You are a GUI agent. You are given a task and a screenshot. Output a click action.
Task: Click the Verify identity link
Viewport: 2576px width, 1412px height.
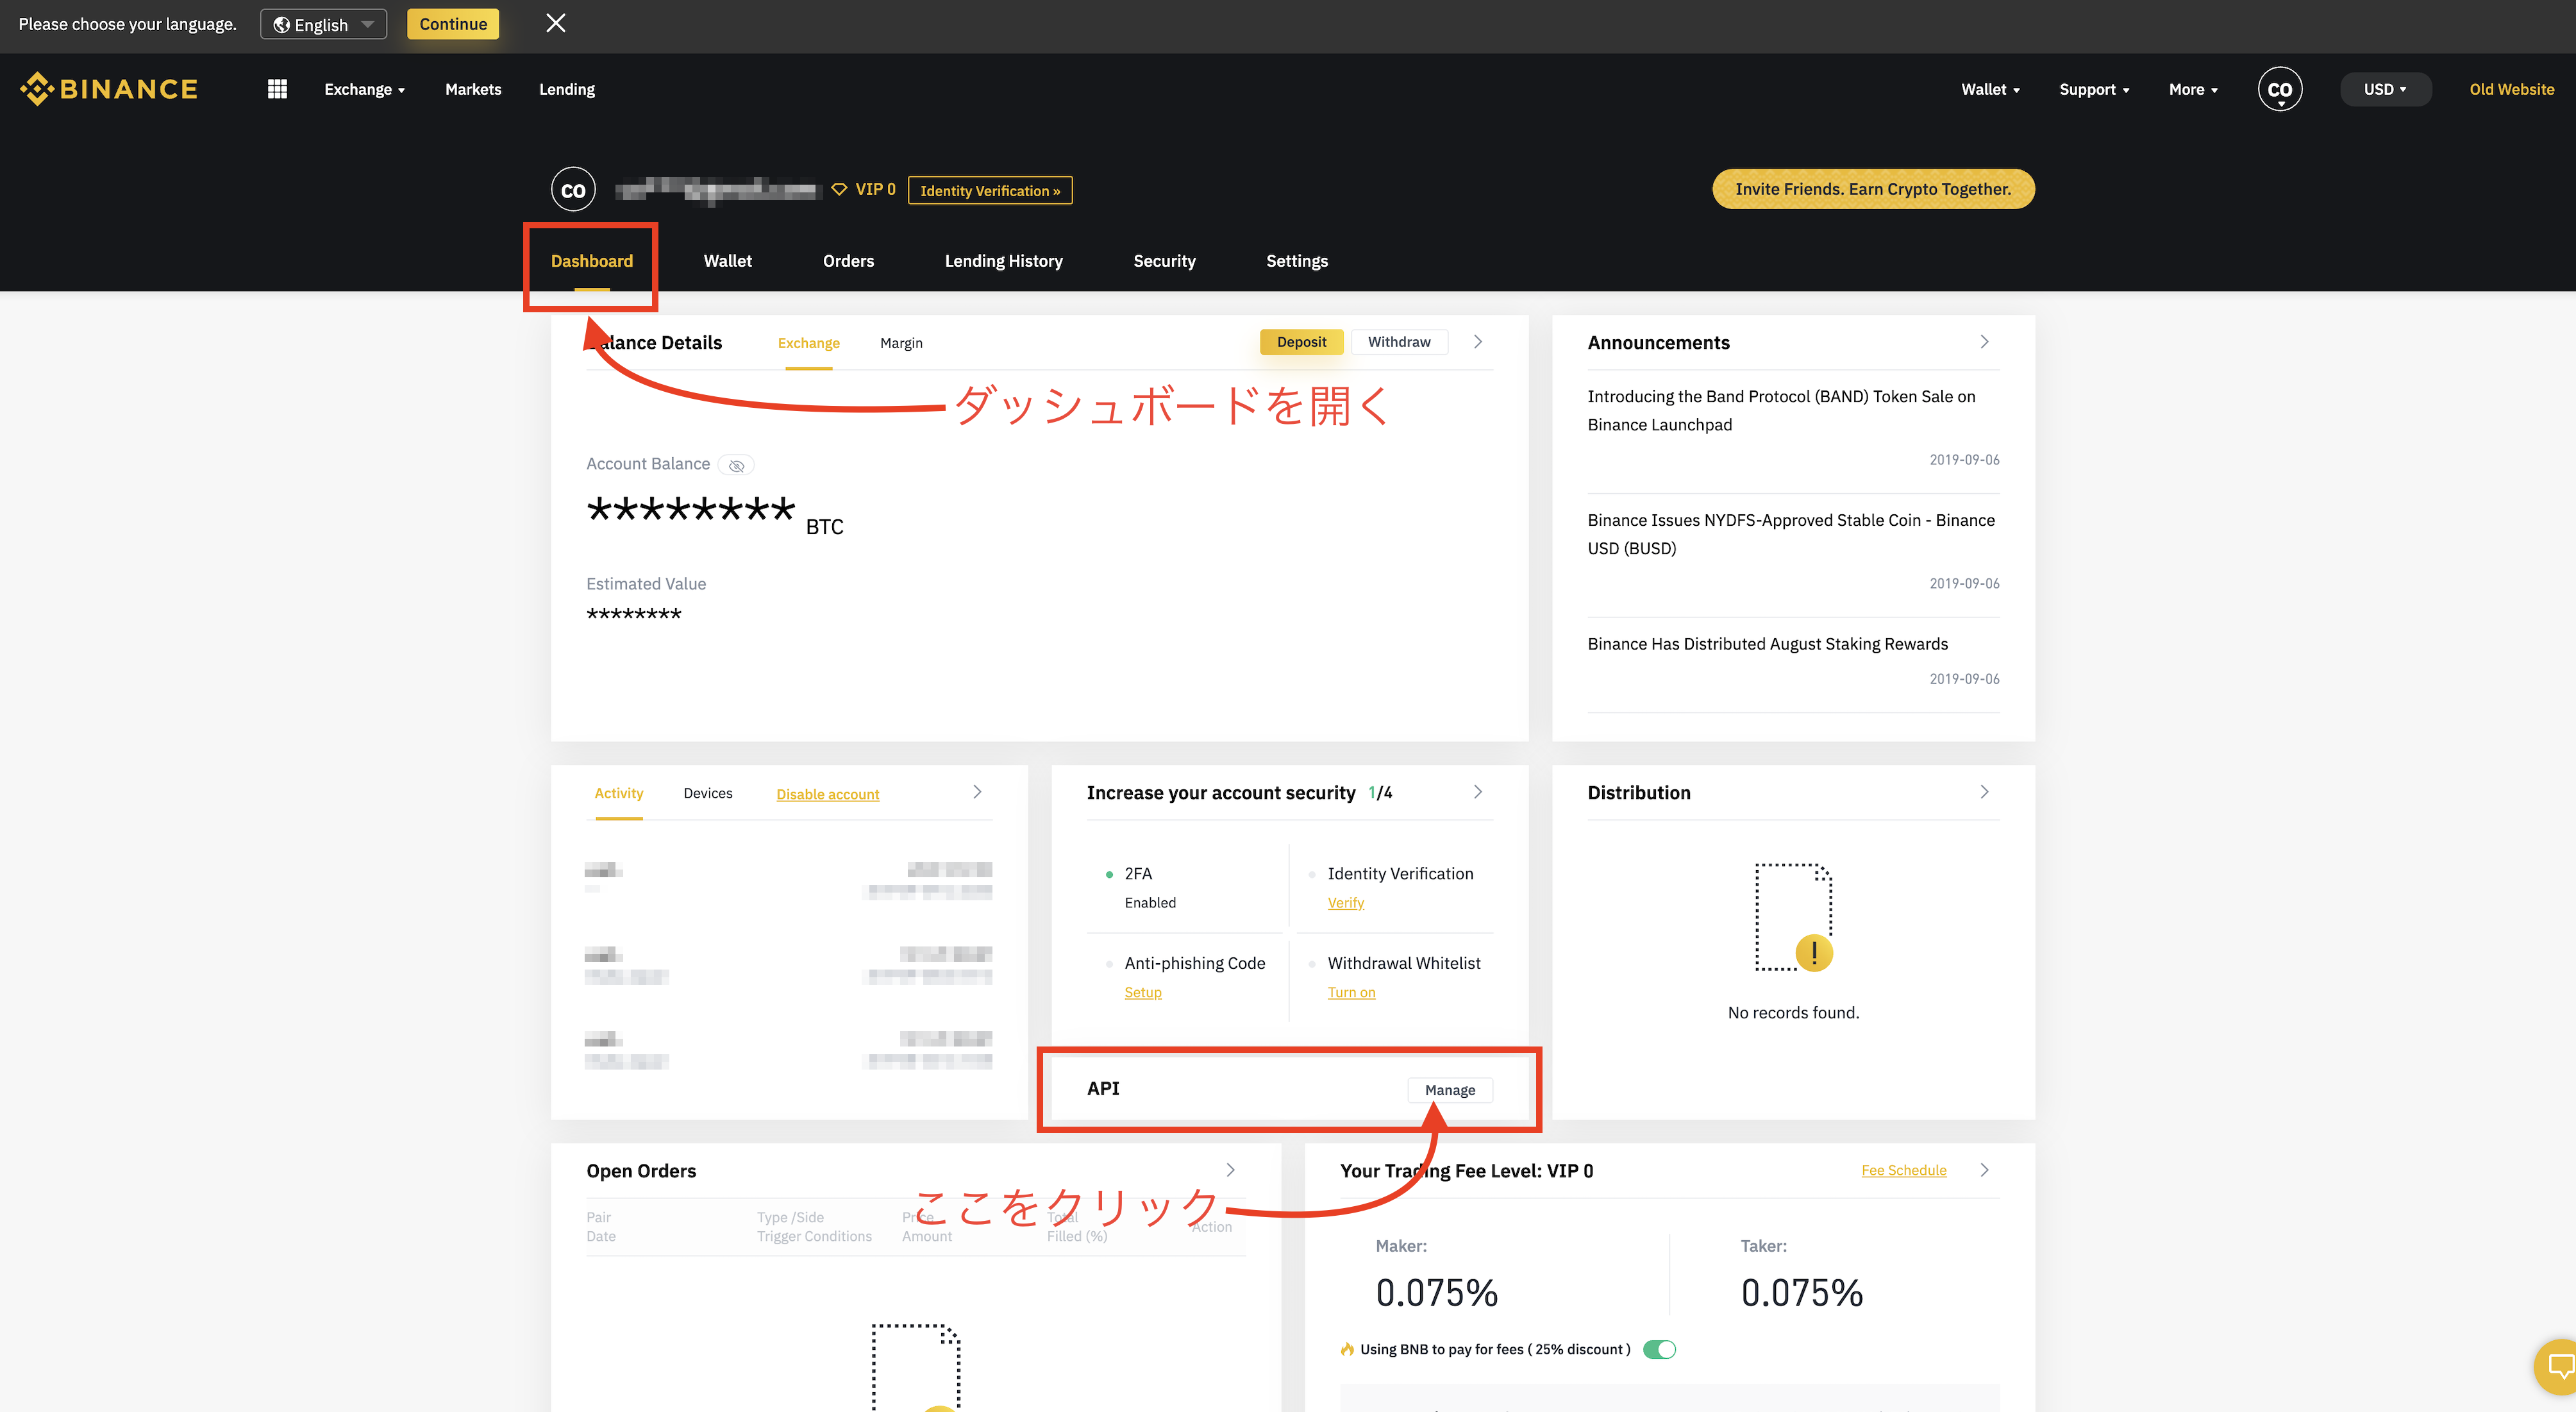1345,903
